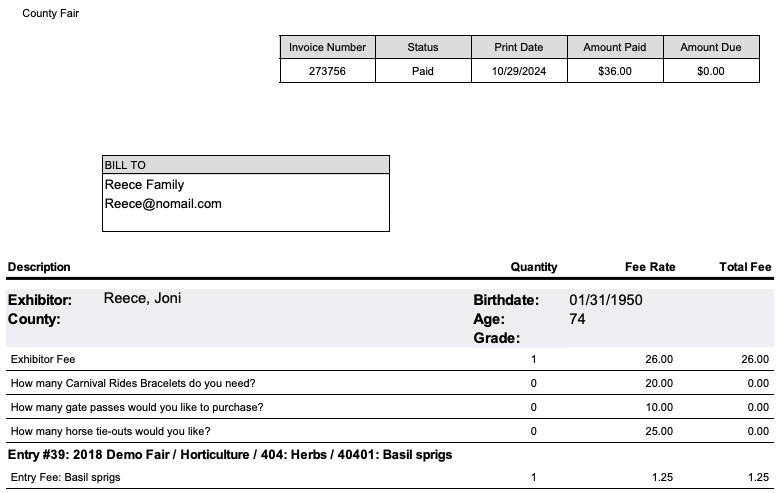Click the Description column heading
The height and width of the screenshot is (493, 777).
point(39,267)
